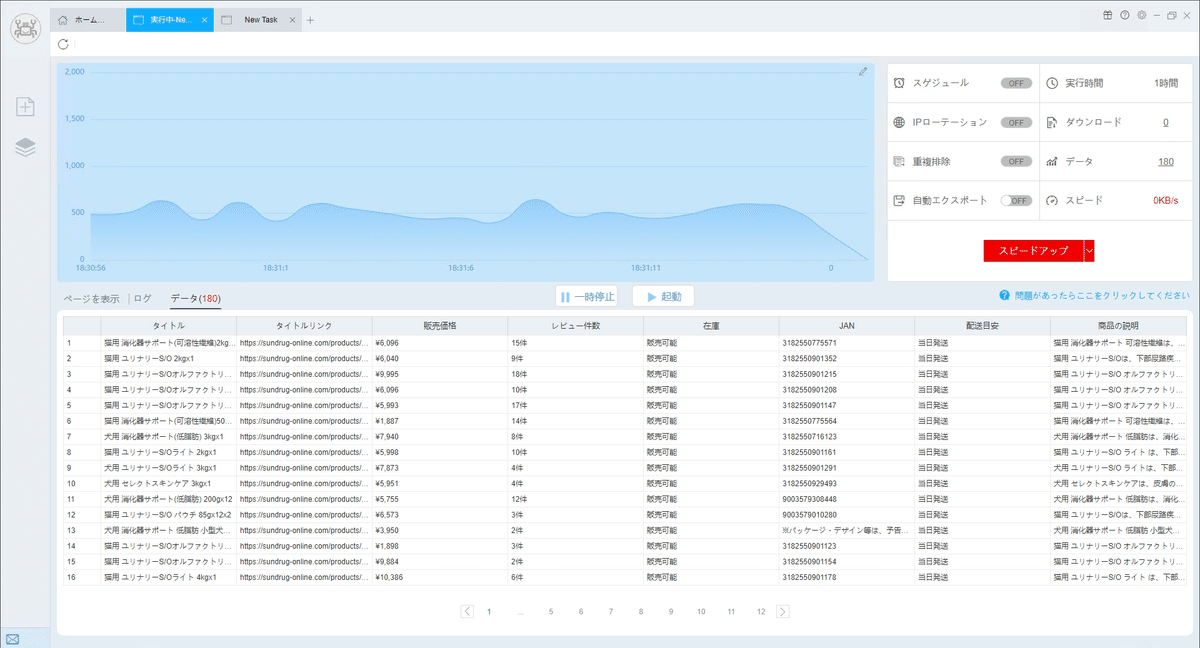Close the New Task tab
This screenshot has height=648, width=1200.
[293, 20]
